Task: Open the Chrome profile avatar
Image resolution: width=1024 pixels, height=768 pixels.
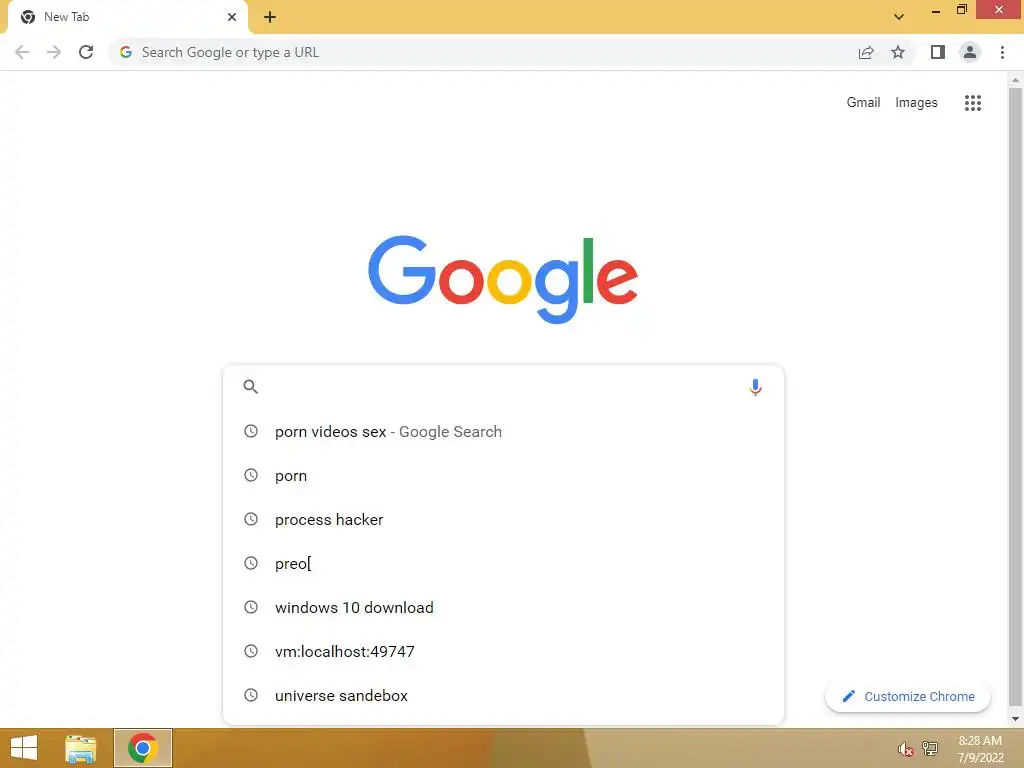Action: click(x=970, y=52)
